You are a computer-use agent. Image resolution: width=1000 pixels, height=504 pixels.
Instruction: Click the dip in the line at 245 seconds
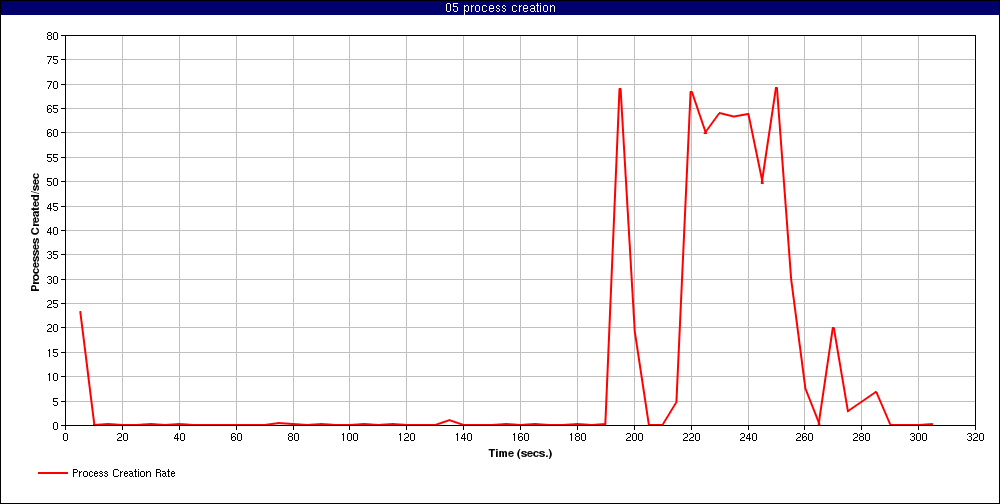click(x=762, y=182)
